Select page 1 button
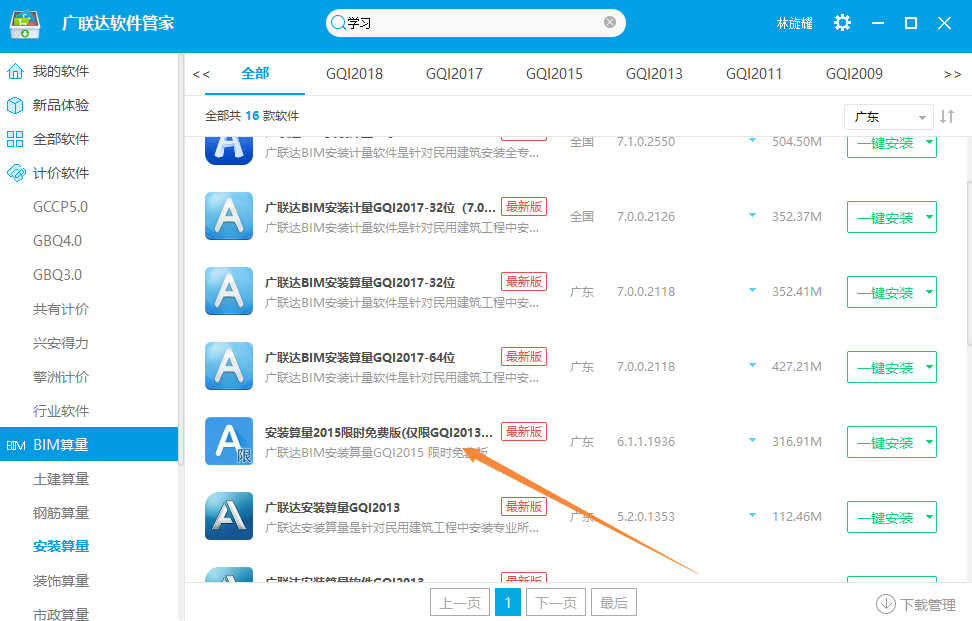972x621 pixels. pos(508,602)
